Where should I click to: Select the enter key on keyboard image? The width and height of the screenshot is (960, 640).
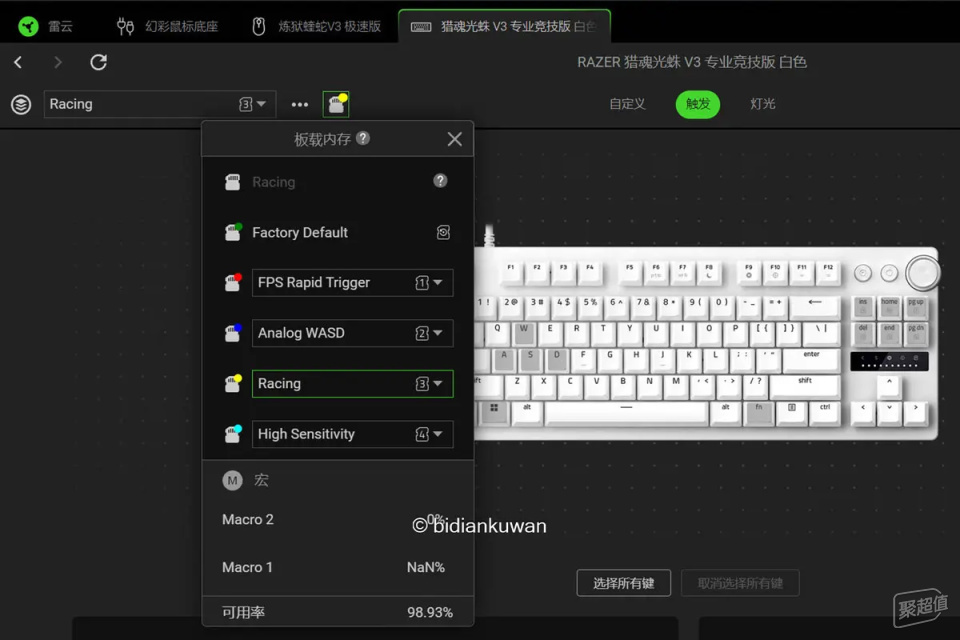811,359
